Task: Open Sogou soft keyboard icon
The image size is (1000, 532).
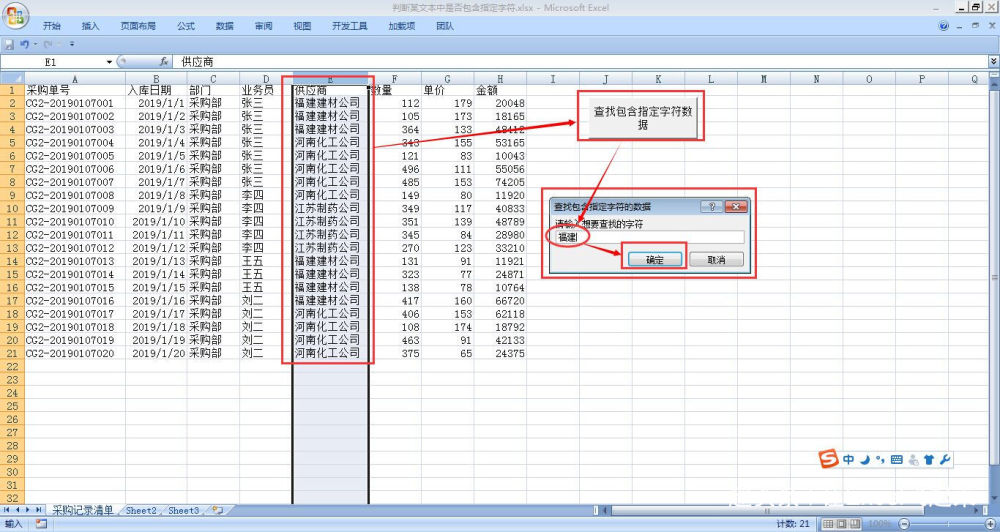Action: click(896, 460)
